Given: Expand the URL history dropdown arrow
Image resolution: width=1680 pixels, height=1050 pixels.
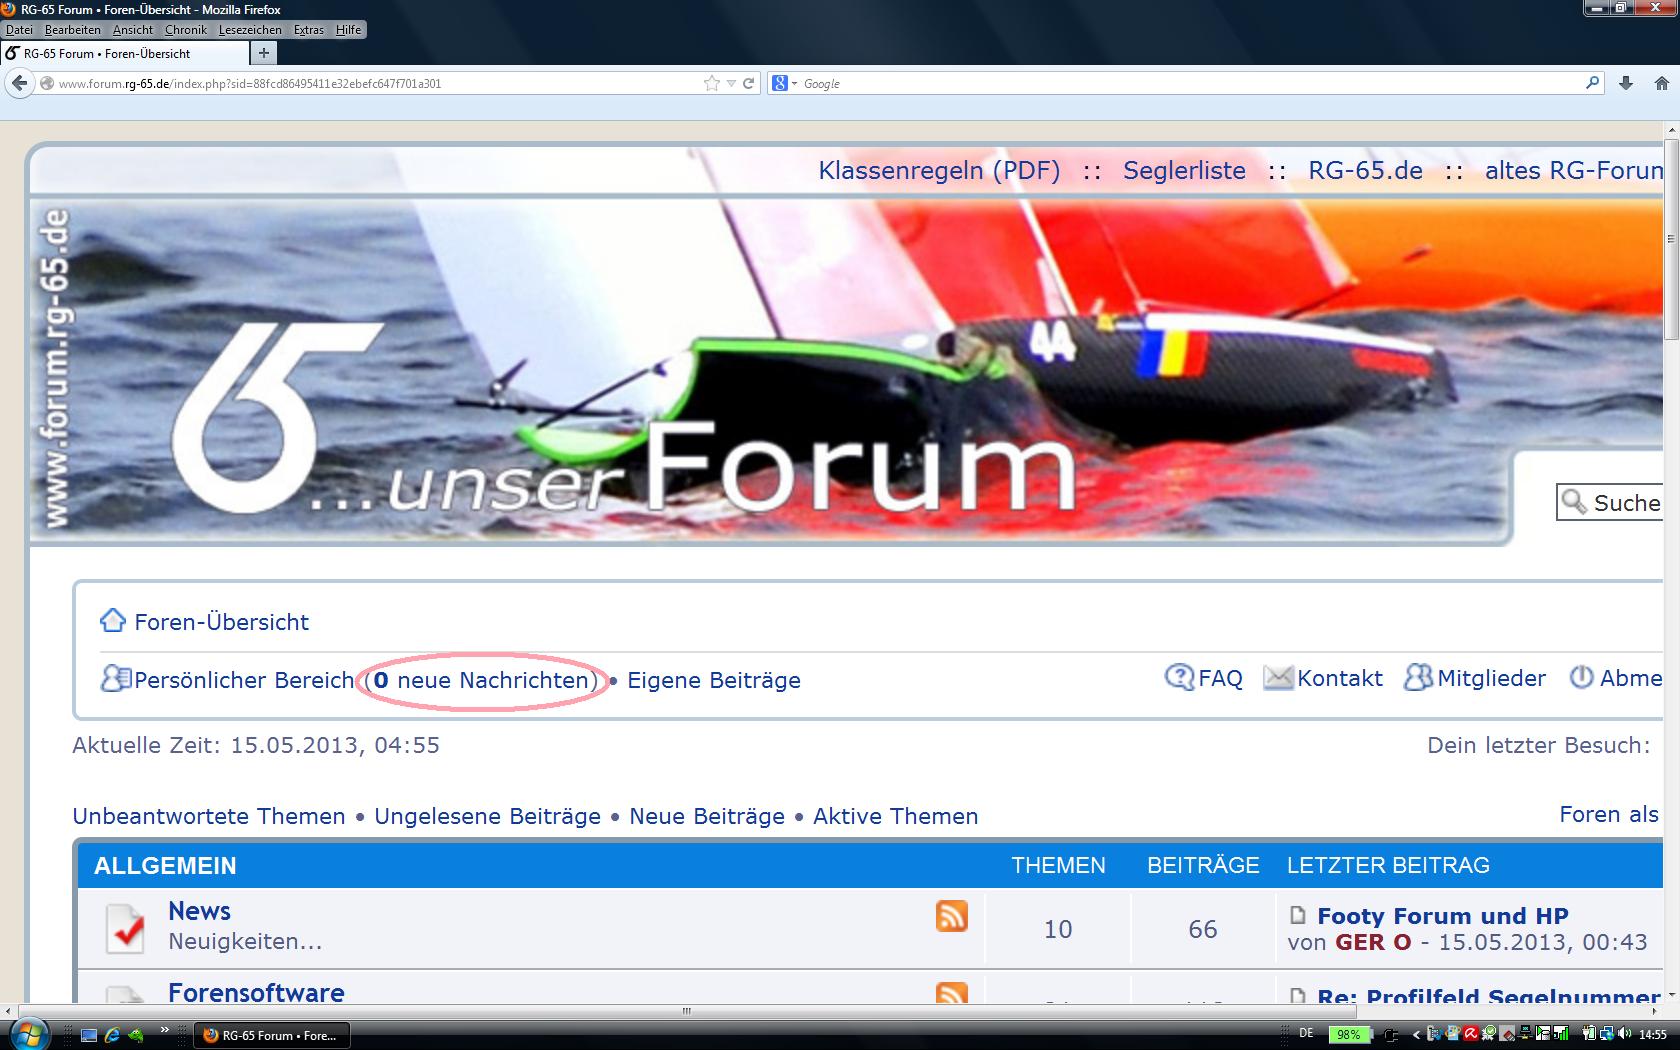Looking at the screenshot, I should 731,83.
